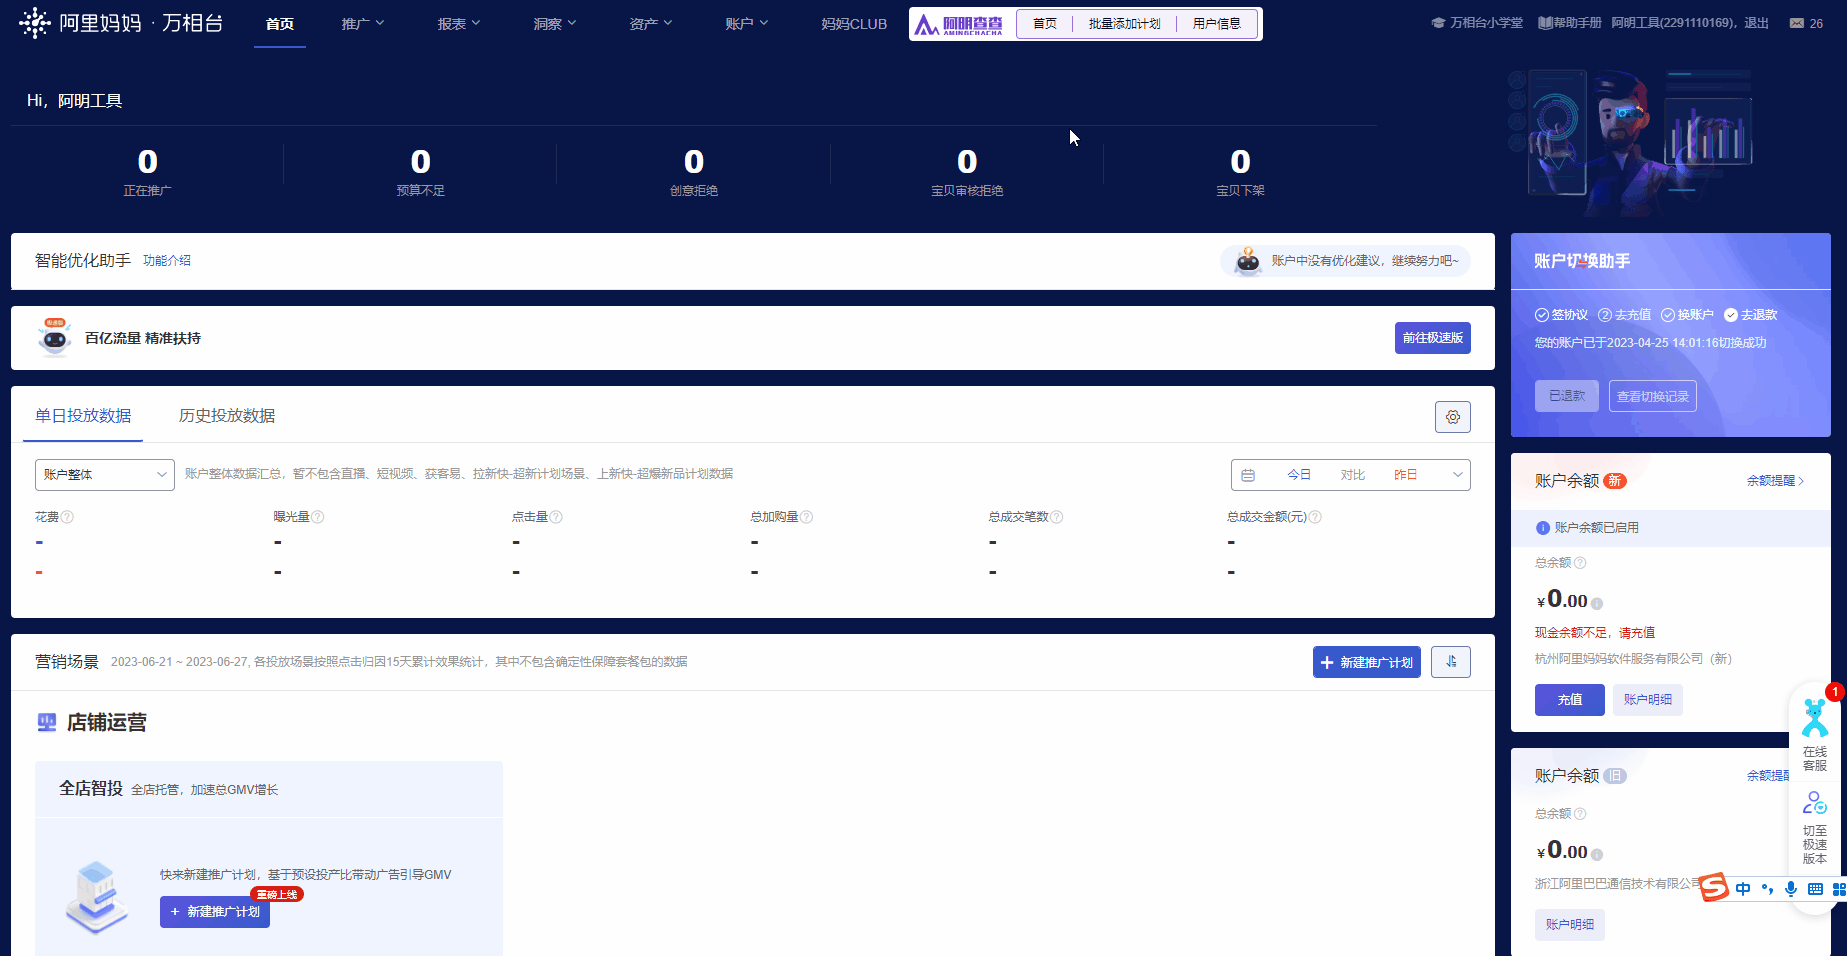Image resolution: width=1847 pixels, height=956 pixels.
Task: Open 功能介绍 link
Action: tap(167, 261)
